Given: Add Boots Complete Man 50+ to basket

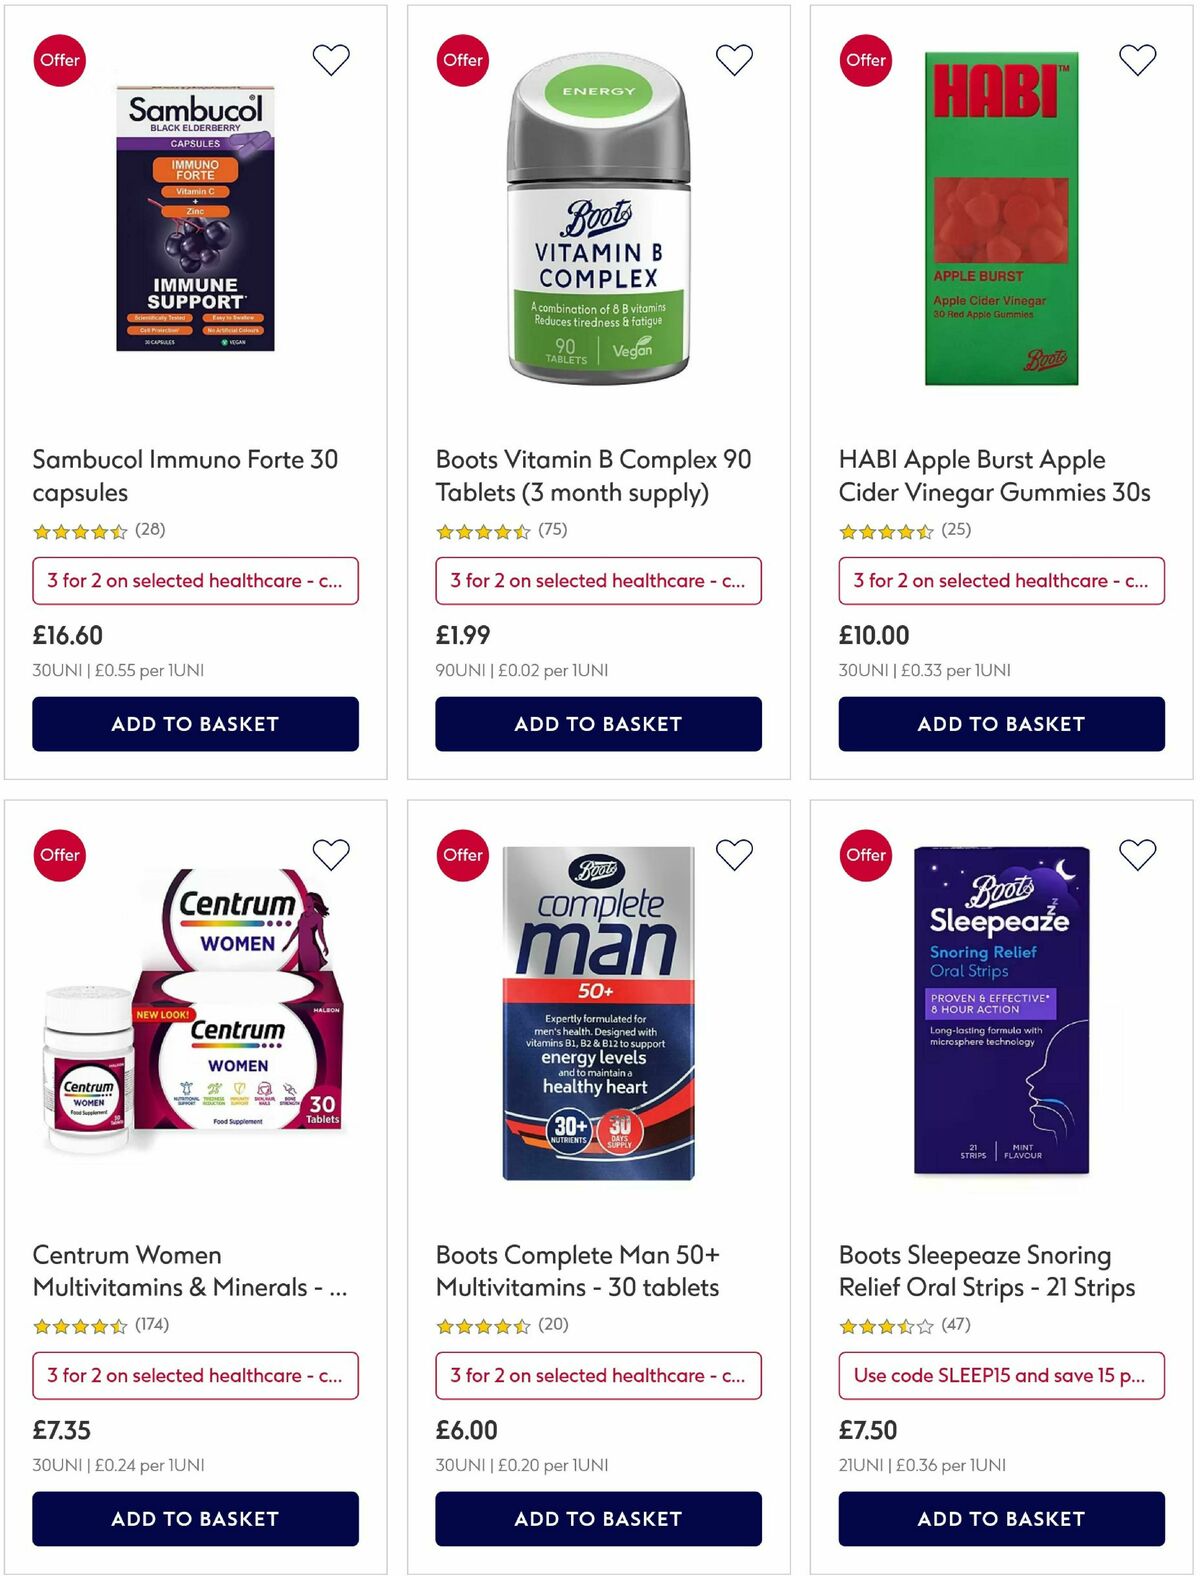Looking at the screenshot, I should (x=598, y=1519).
